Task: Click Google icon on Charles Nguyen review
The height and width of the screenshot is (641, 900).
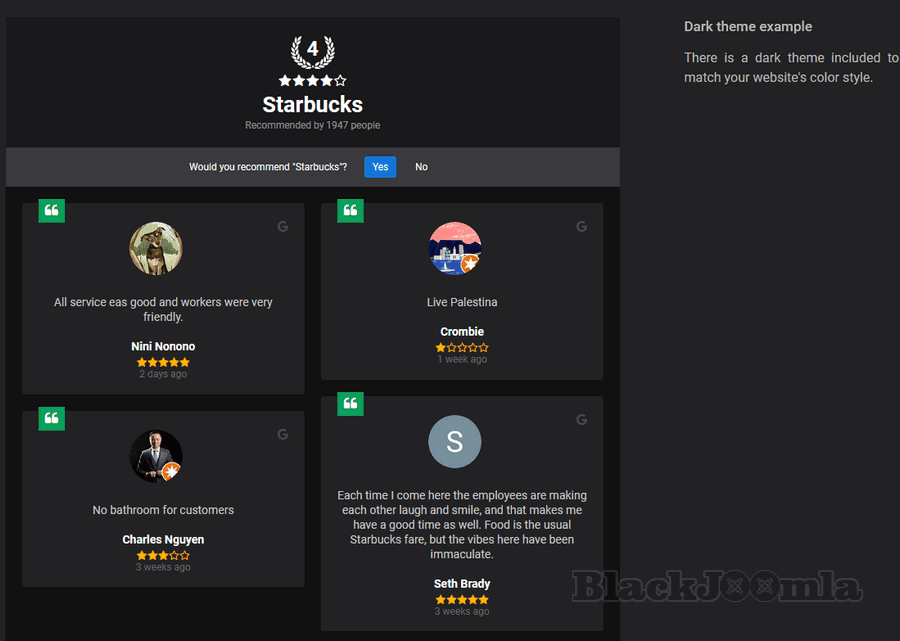Action: [x=283, y=434]
